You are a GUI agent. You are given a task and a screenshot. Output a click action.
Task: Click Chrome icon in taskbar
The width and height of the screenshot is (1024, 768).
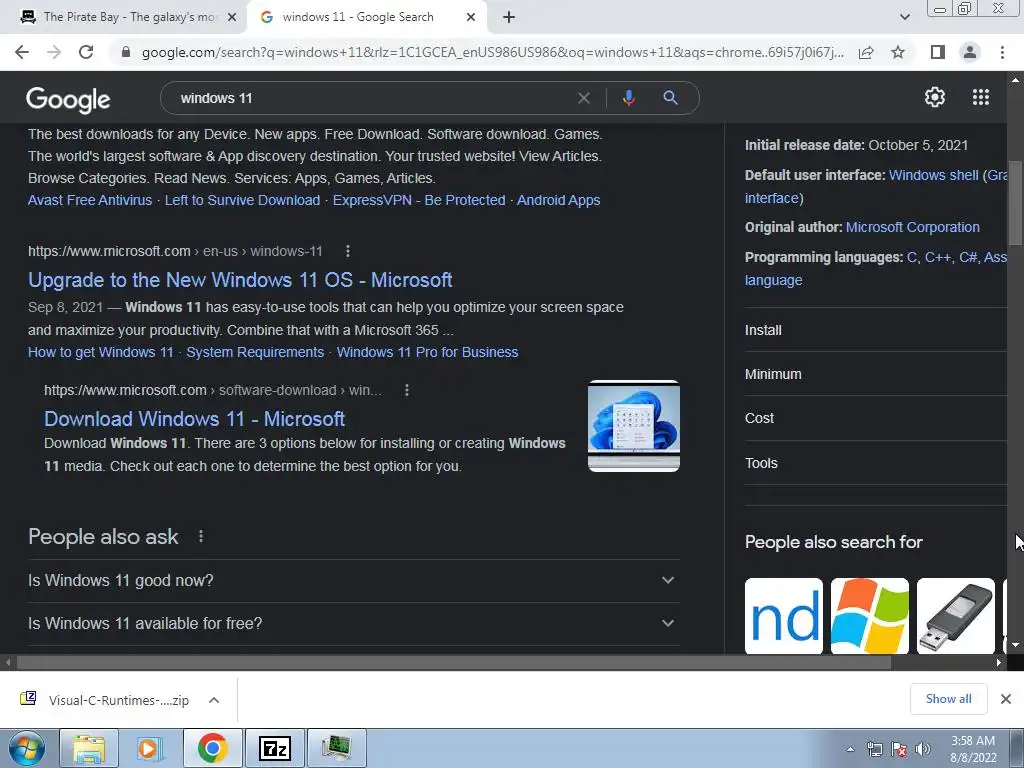pos(212,748)
